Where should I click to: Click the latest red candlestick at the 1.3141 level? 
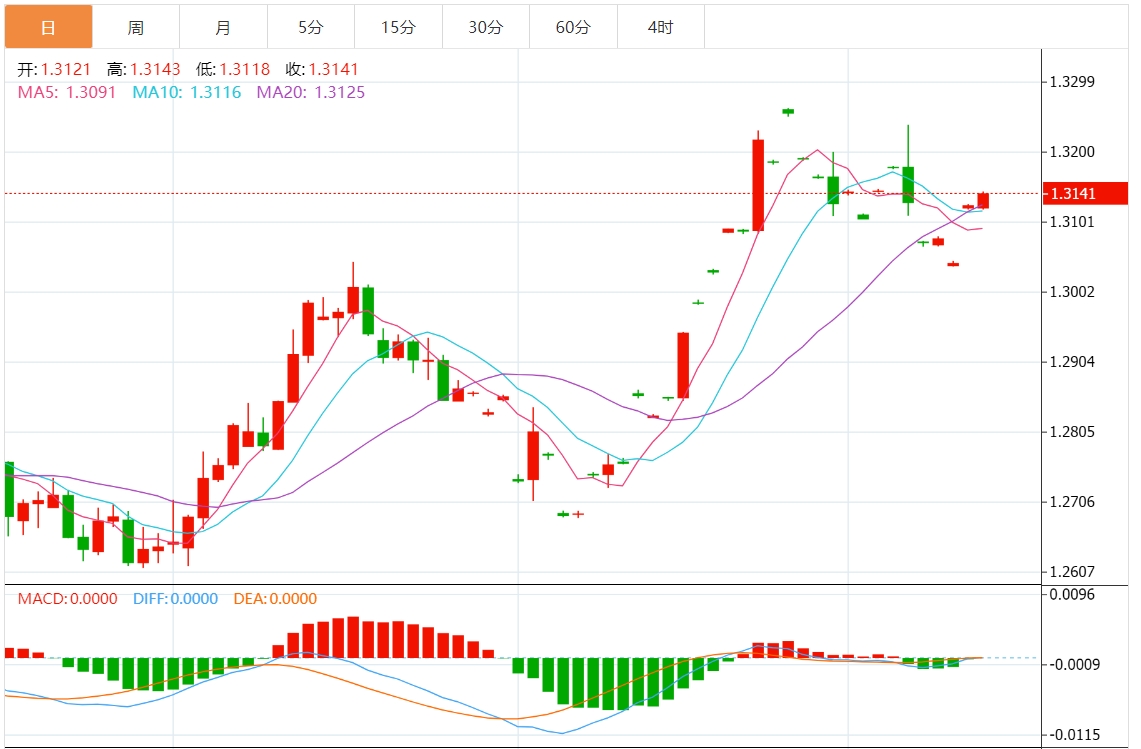coord(983,200)
